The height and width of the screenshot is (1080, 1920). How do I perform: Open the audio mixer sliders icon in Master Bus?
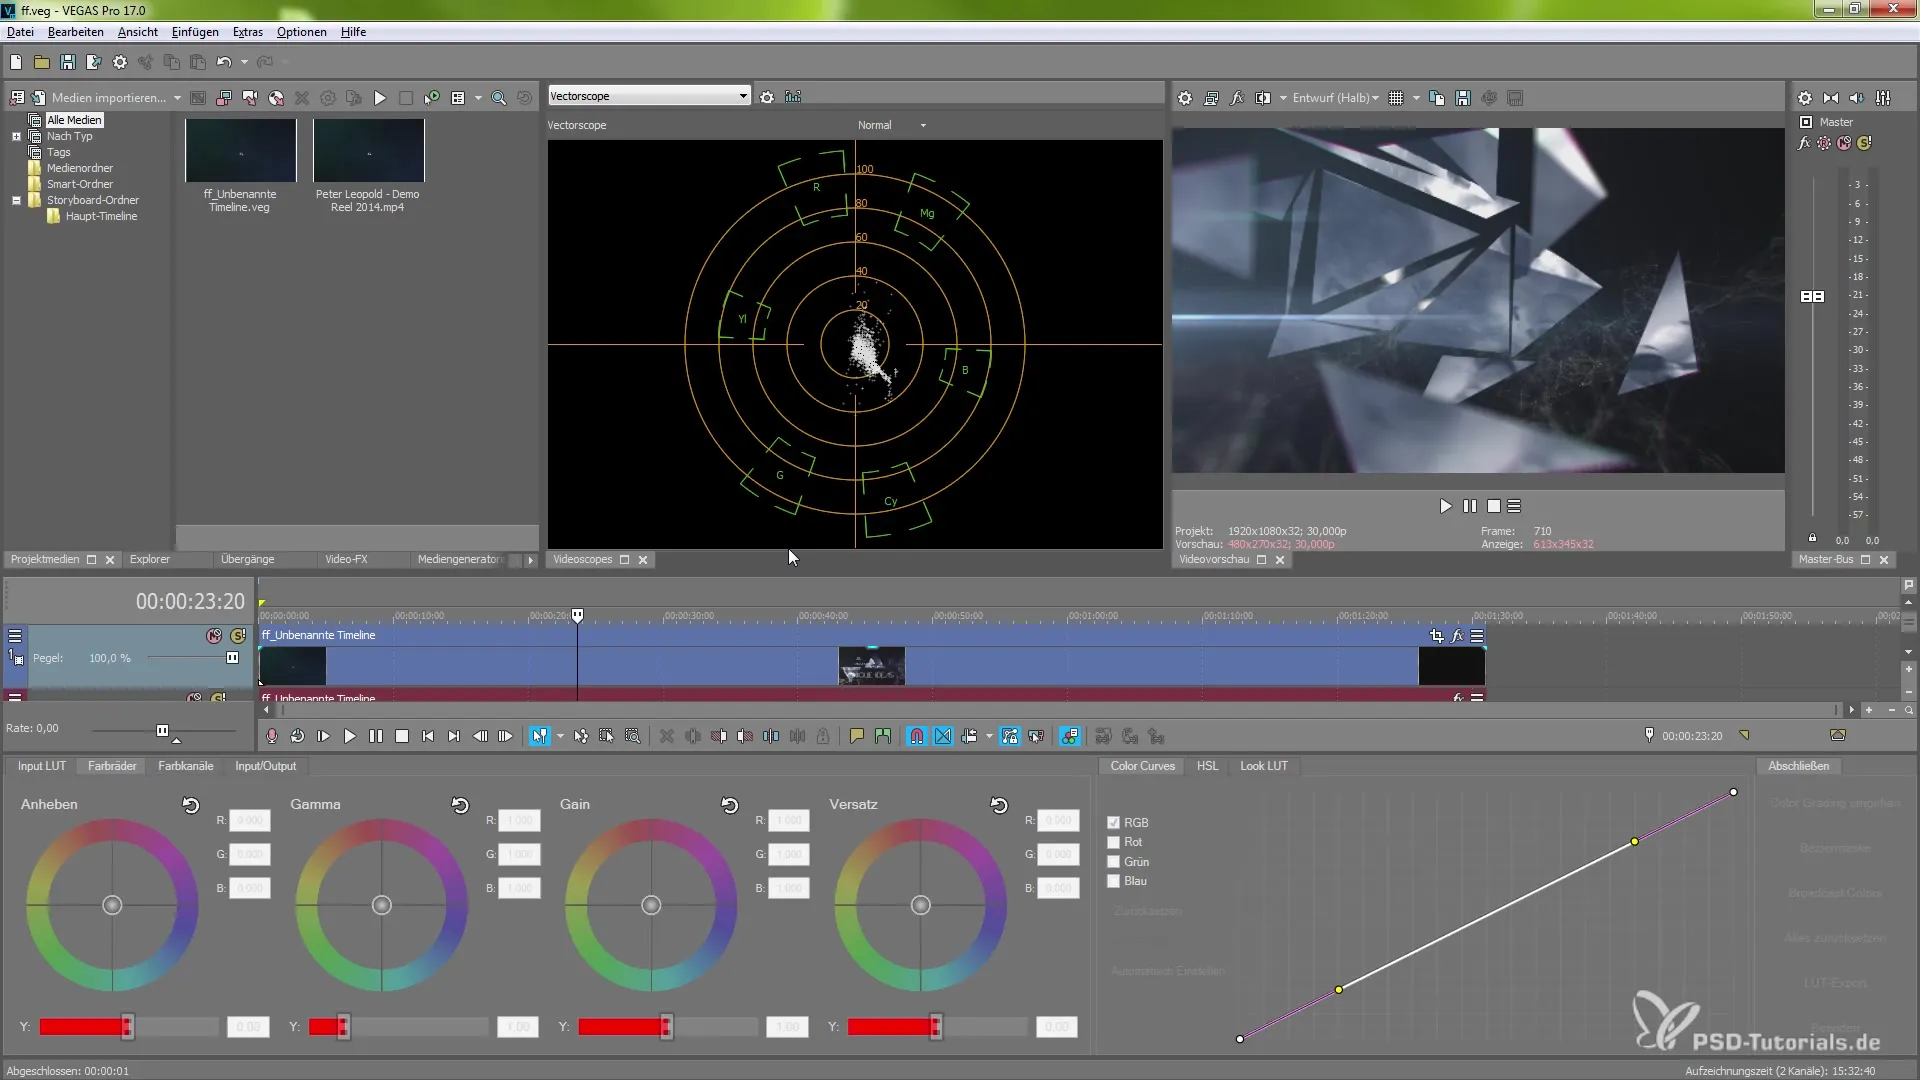[1884, 98]
